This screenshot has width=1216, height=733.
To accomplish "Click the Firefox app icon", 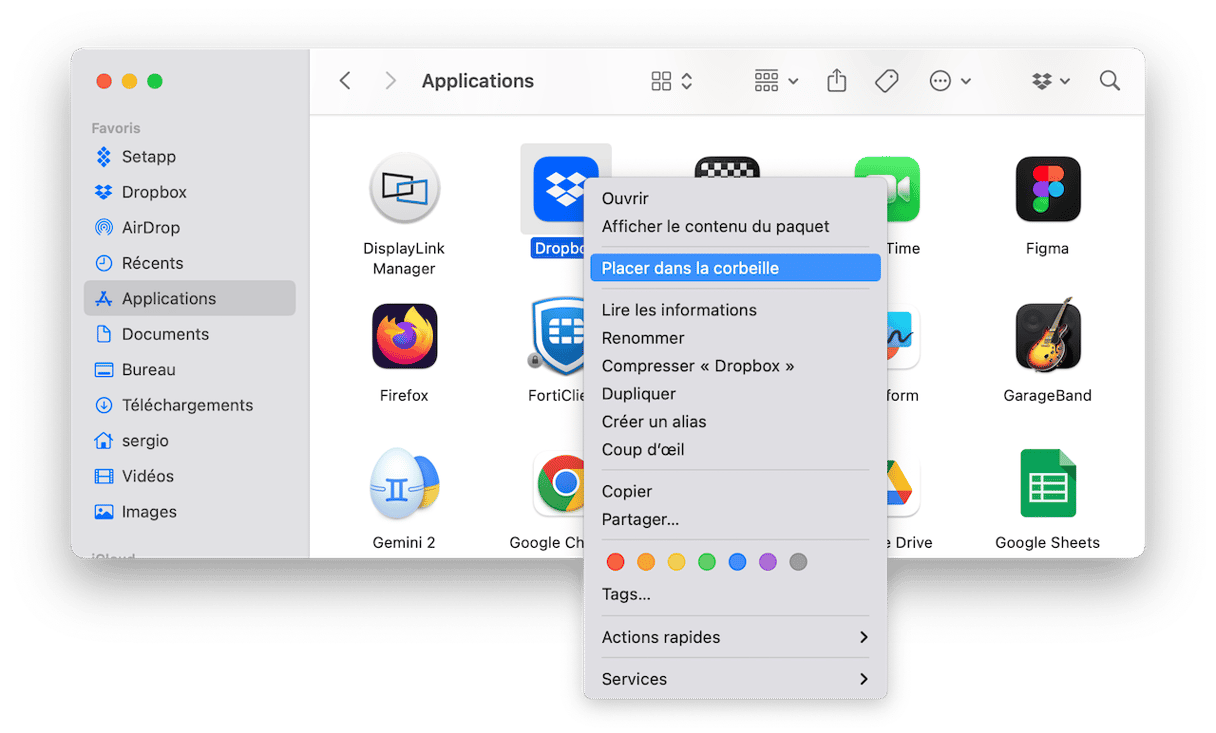I will pyautogui.click(x=404, y=337).
